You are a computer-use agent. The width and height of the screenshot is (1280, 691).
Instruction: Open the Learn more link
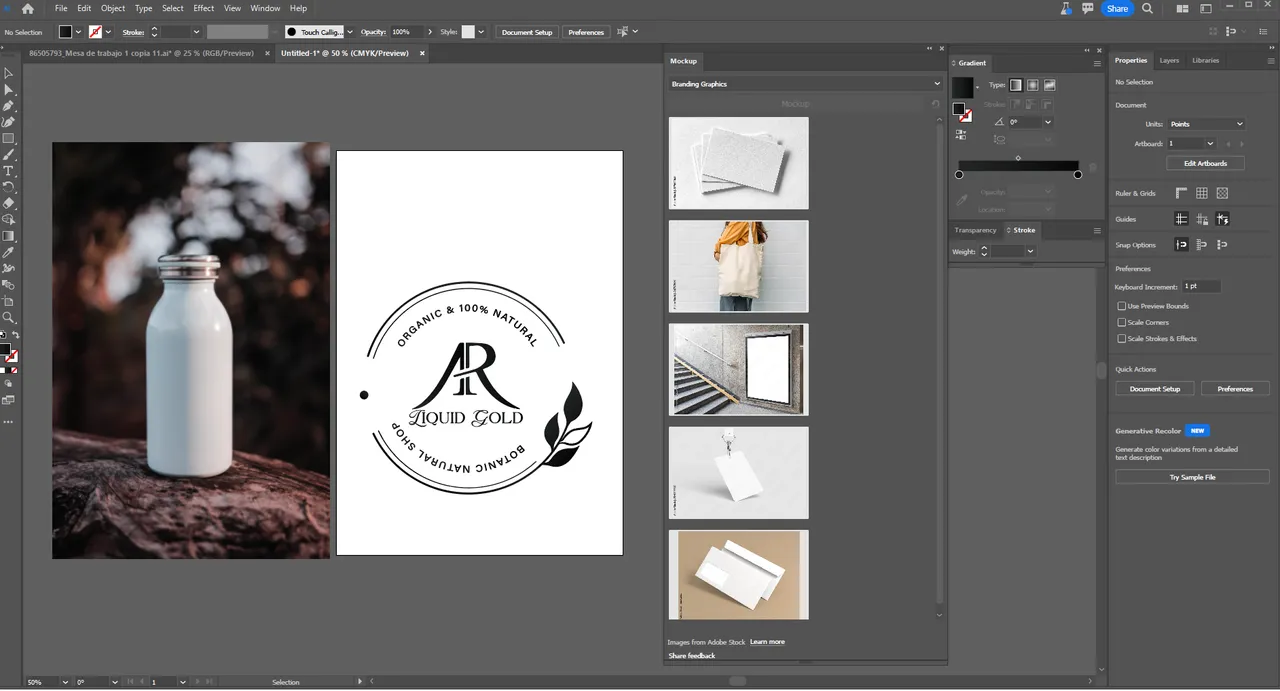(x=767, y=642)
